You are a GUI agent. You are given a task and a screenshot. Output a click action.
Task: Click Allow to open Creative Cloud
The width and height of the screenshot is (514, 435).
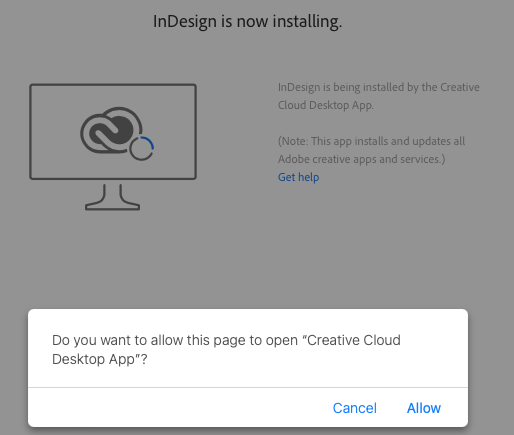click(424, 408)
